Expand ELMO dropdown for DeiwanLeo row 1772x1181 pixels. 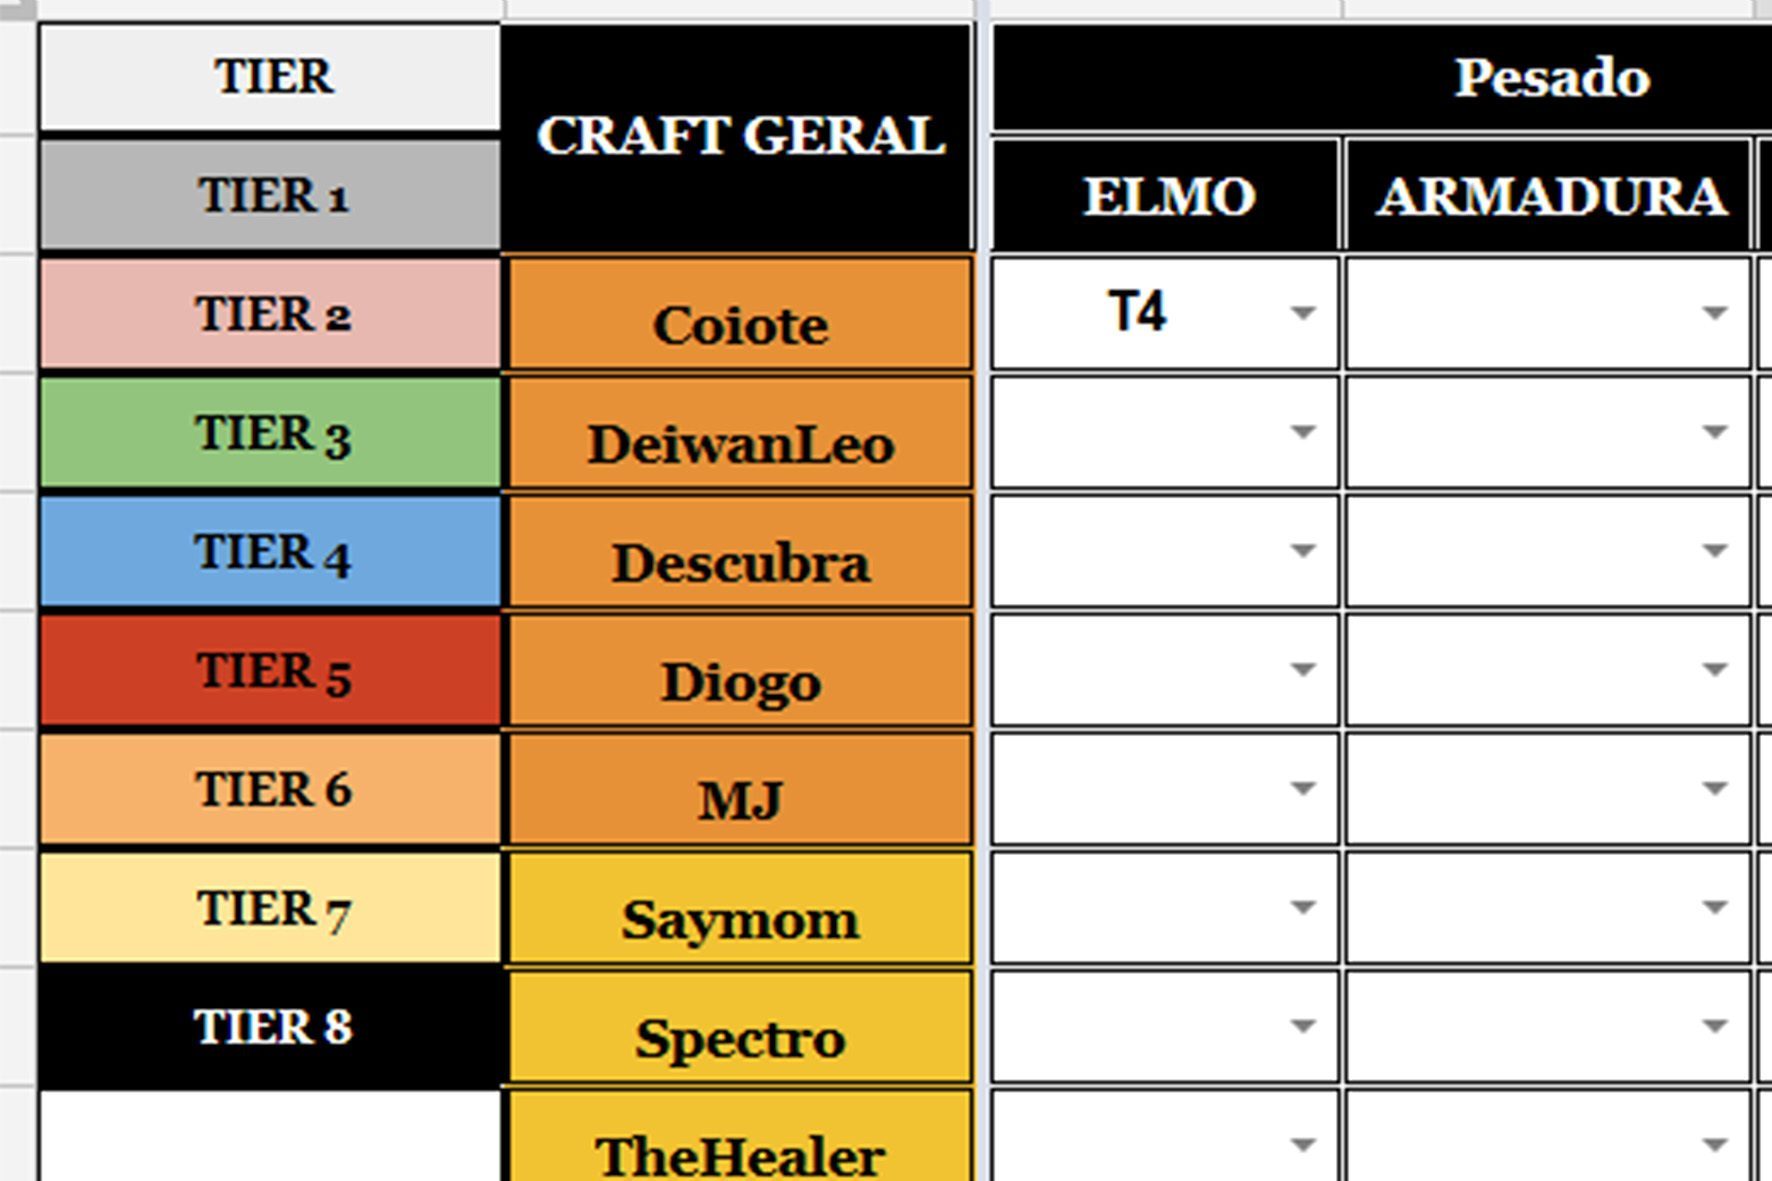point(1302,432)
